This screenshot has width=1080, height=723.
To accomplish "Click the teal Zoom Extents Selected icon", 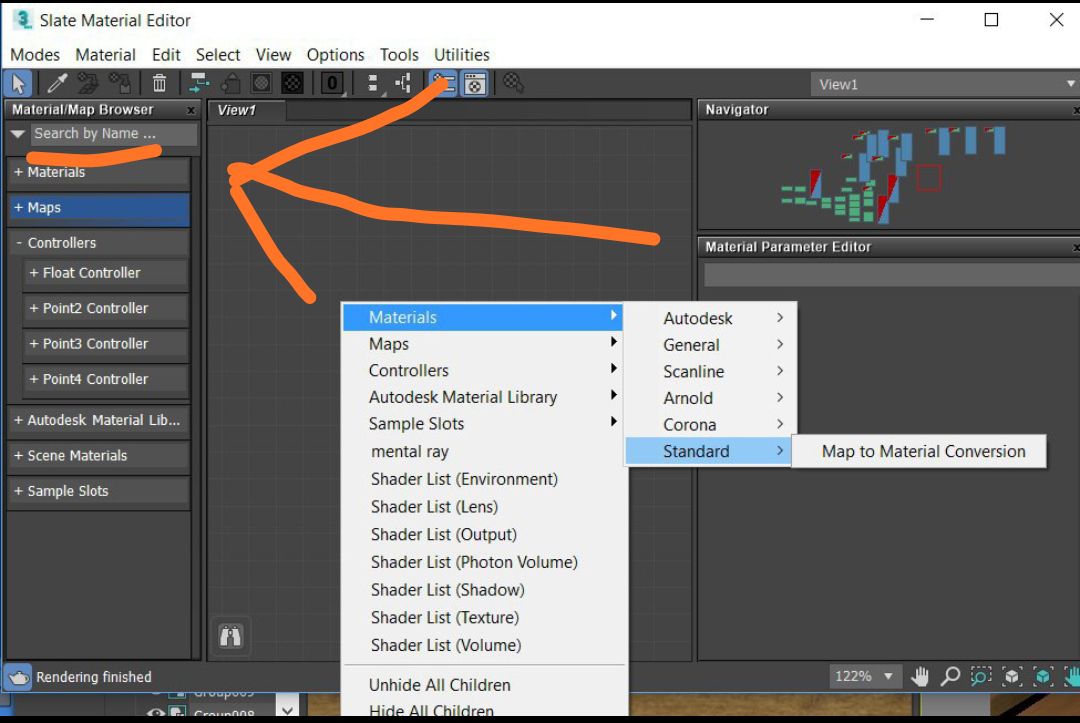I will tap(1043, 677).
